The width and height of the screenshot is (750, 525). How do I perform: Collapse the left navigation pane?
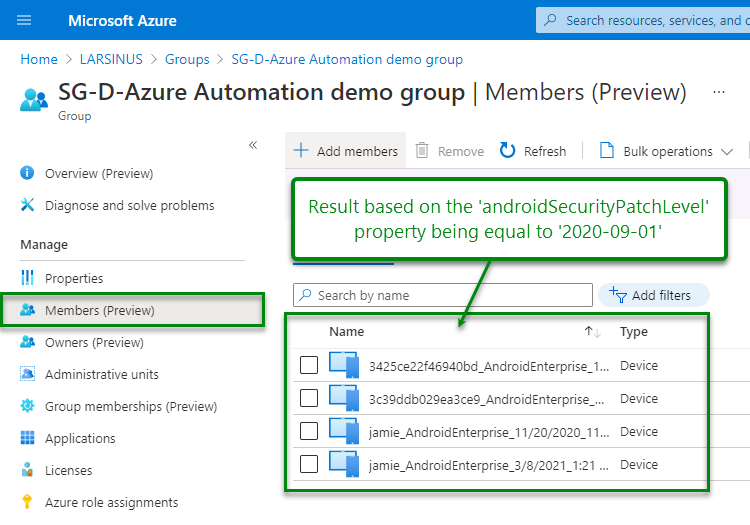pyautogui.click(x=253, y=145)
